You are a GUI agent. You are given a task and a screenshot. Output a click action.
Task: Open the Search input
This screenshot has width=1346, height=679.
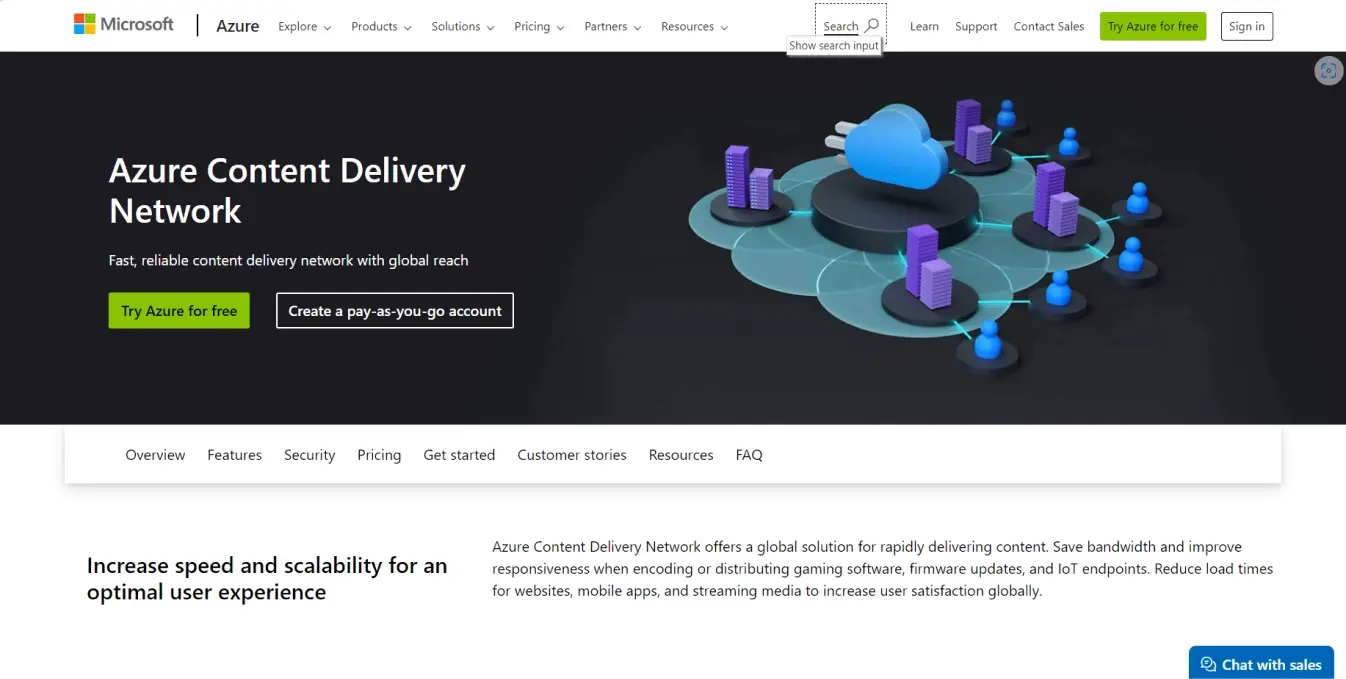pyautogui.click(x=851, y=26)
